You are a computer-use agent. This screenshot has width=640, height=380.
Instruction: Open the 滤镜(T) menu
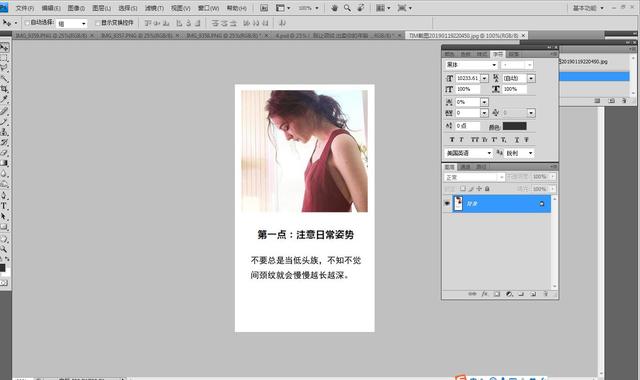(154, 8)
